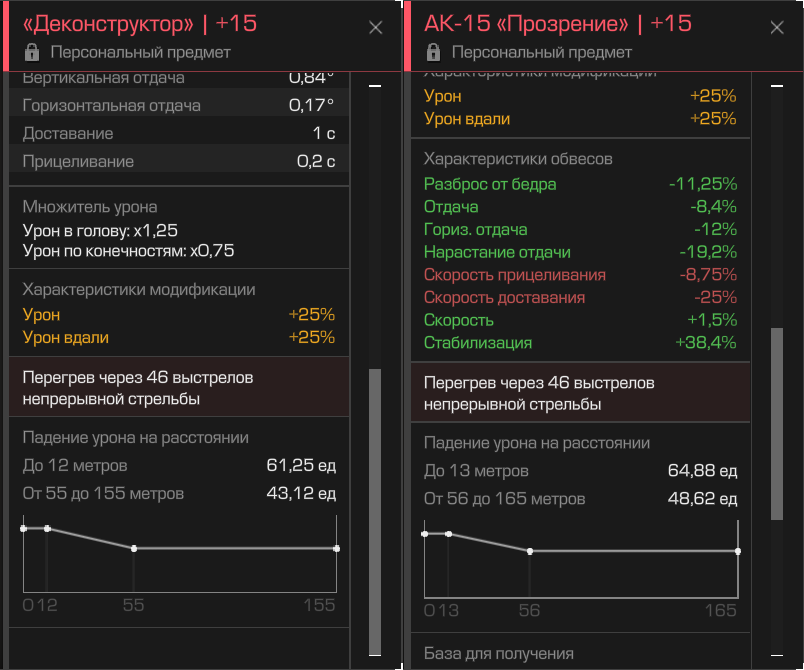Click the lock icon in the «Деконструктор» panel
Viewport: 804px width, 670px height.
31,52
